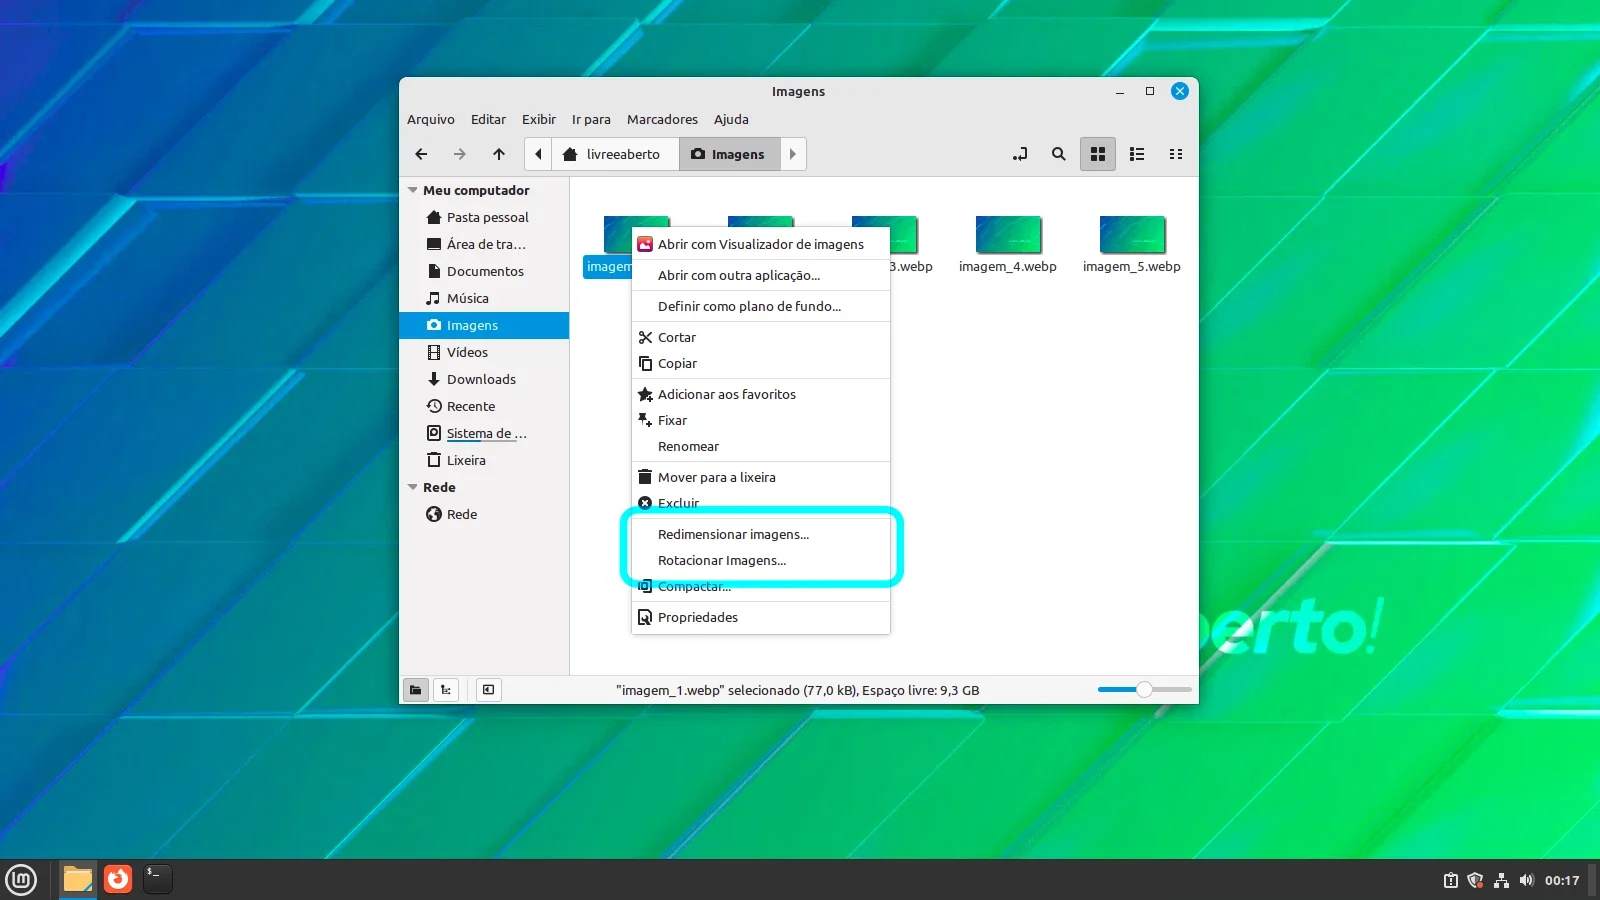Choose Copiar in context menu
The height and width of the screenshot is (900, 1600).
(761, 363)
